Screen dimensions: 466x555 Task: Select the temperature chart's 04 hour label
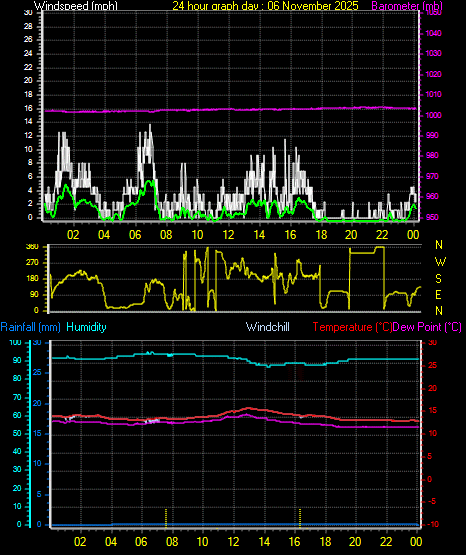[111, 542]
